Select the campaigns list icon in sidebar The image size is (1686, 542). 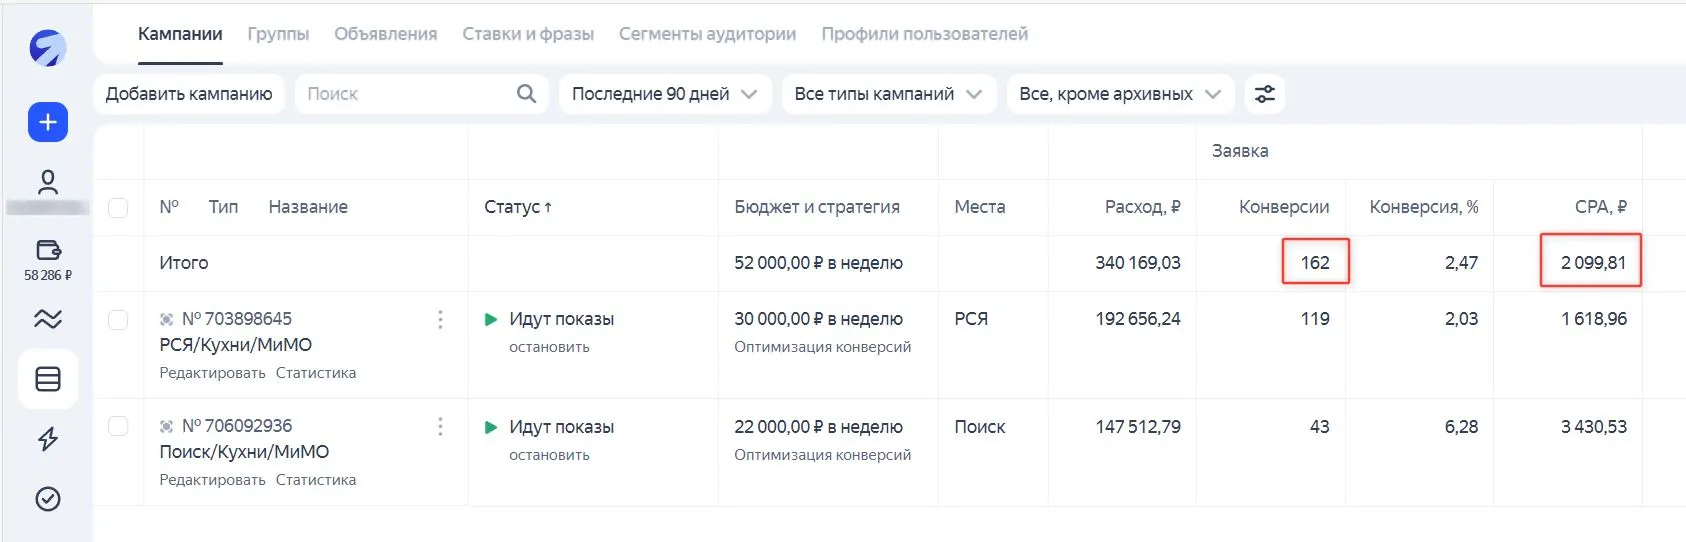pyautogui.click(x=47, y=379)
